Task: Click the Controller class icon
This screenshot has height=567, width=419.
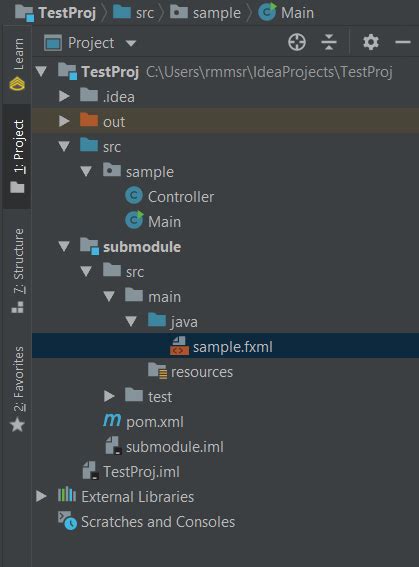Action: pos(134,196)
